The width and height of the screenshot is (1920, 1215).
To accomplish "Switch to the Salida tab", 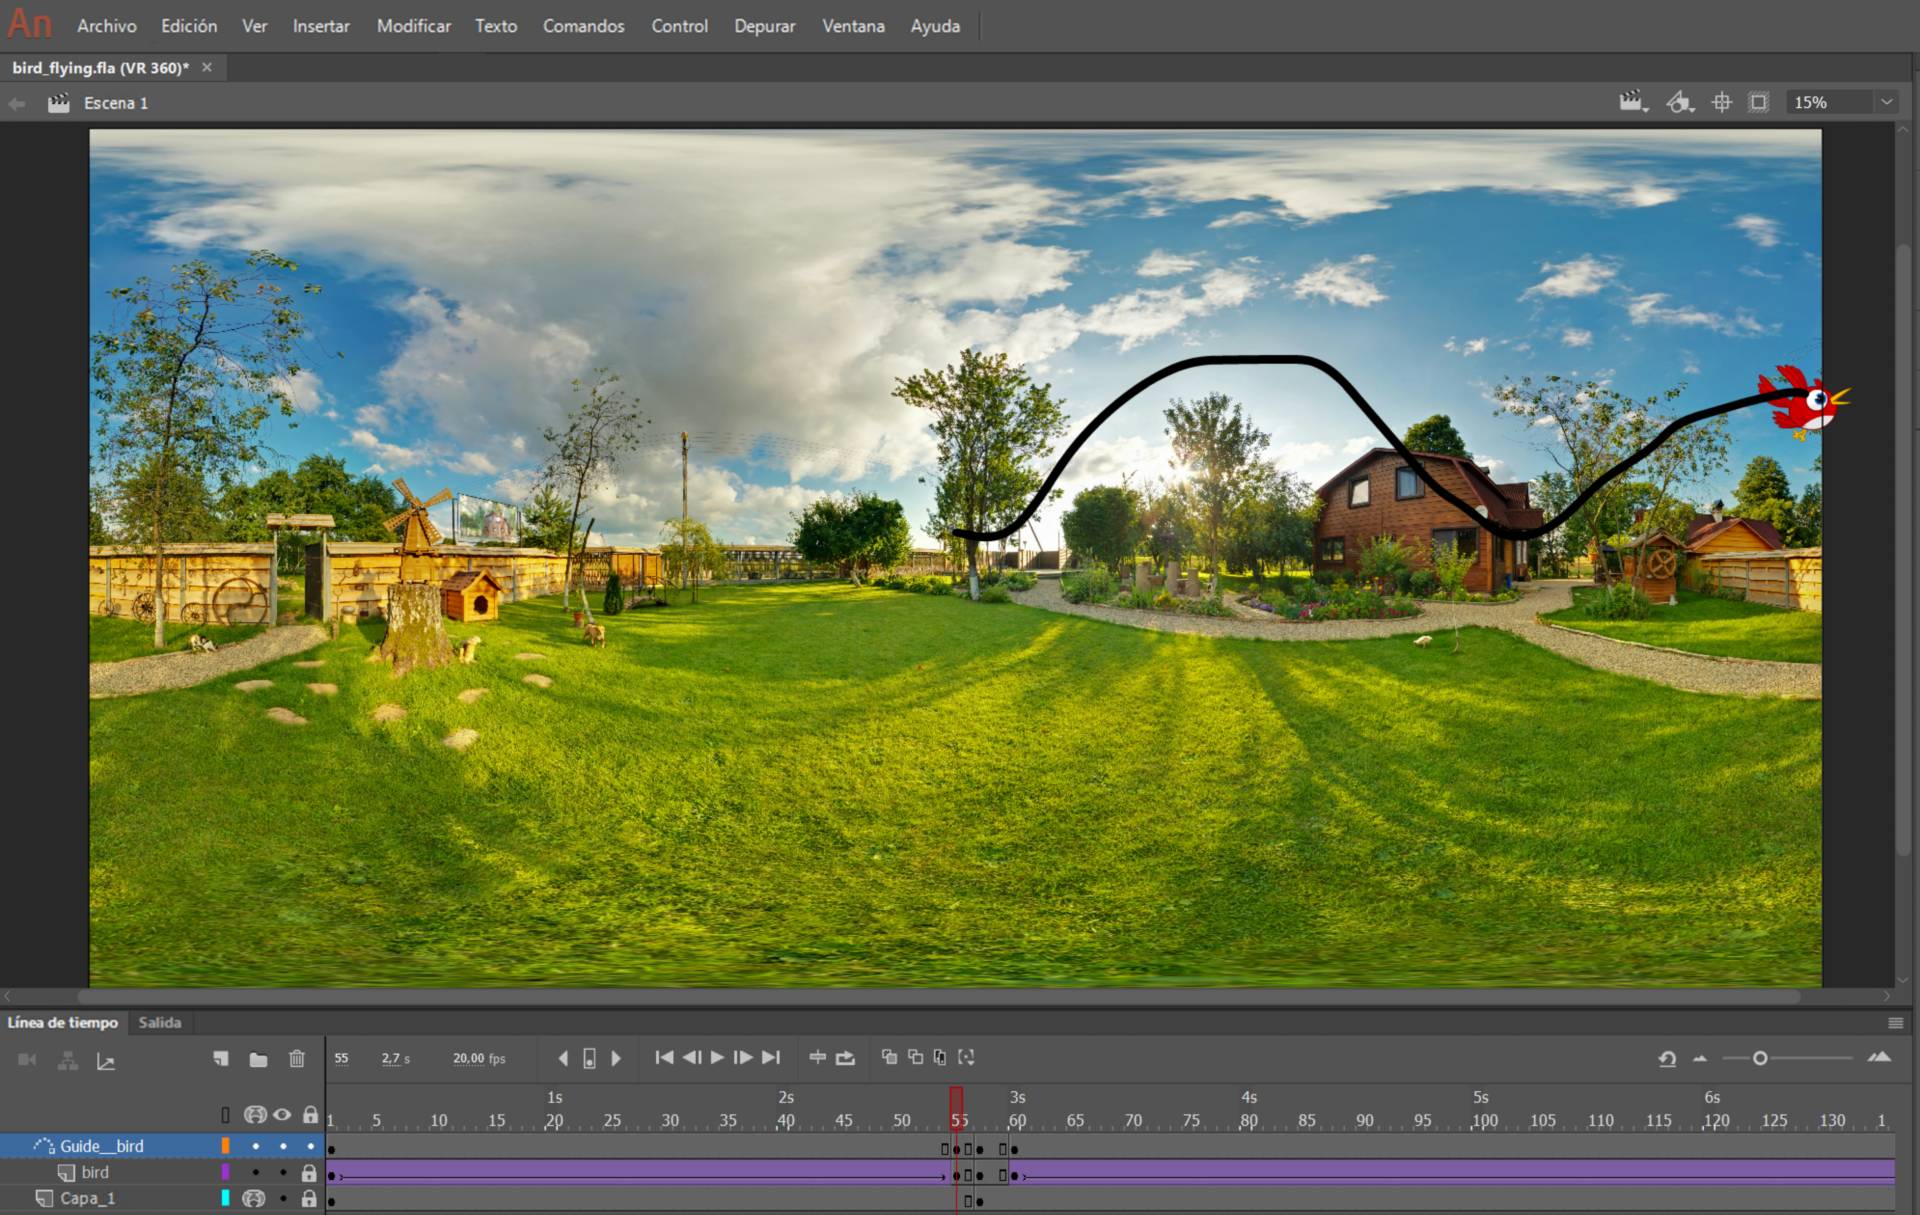I will [x=160, y=1022].
